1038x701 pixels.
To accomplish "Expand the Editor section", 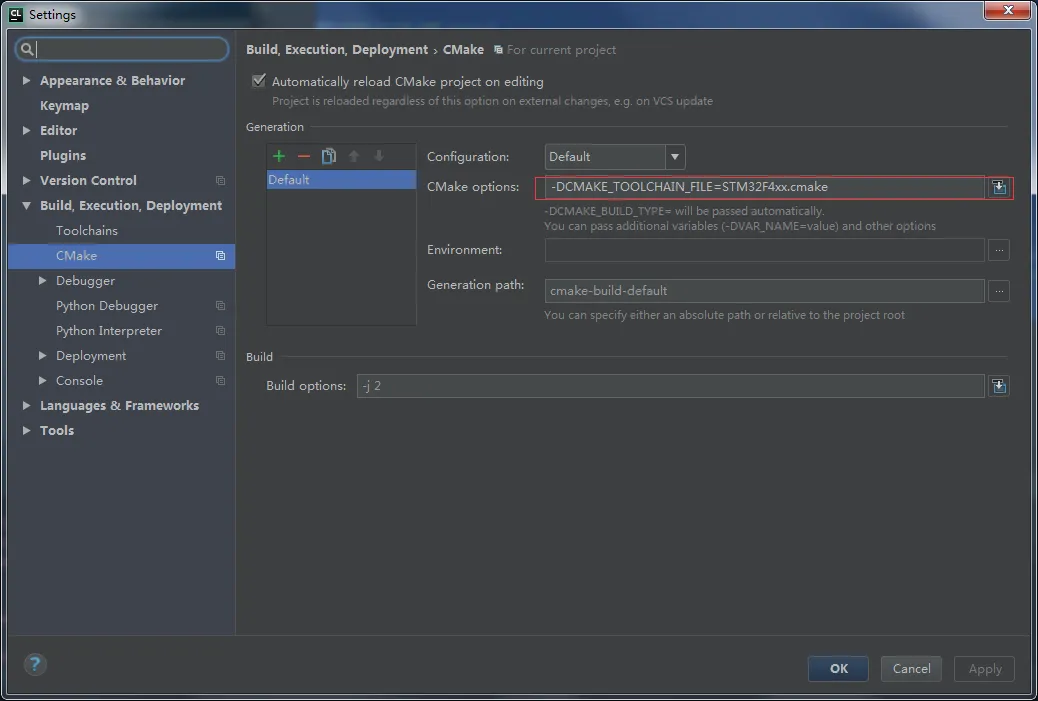I will click(x=26, y=130).
